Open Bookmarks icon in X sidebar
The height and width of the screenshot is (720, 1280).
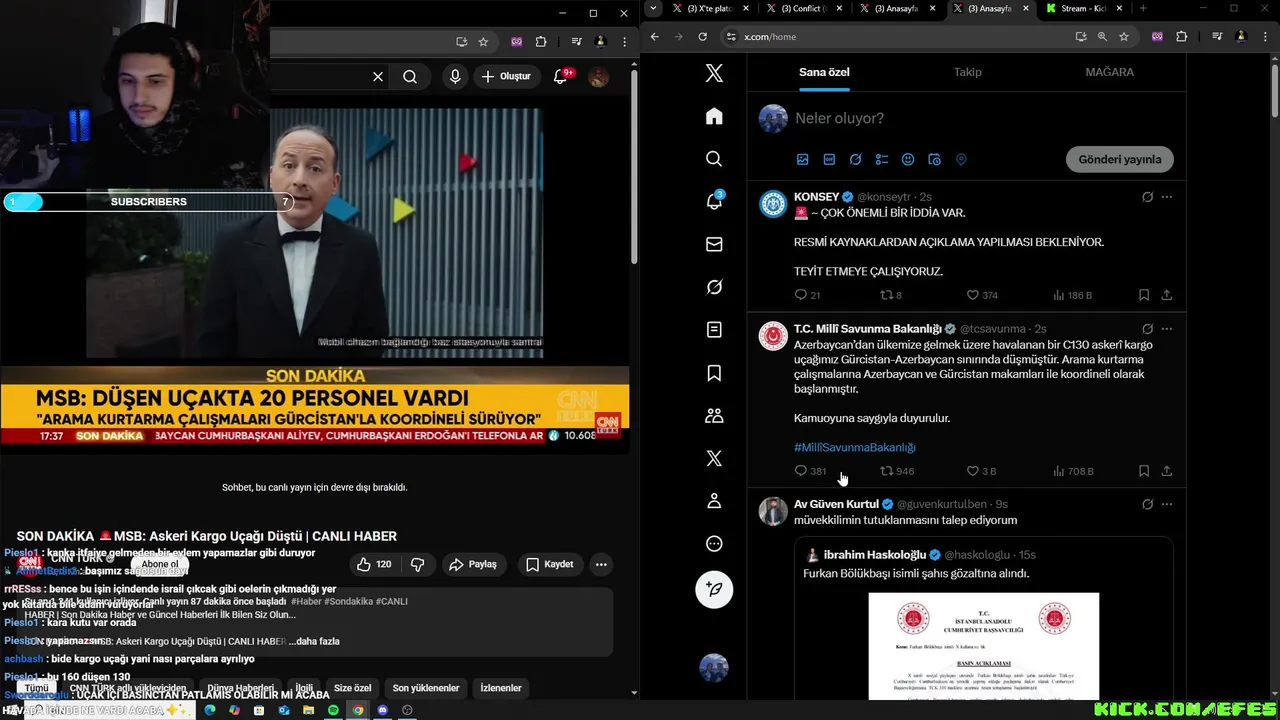point(714,373)
